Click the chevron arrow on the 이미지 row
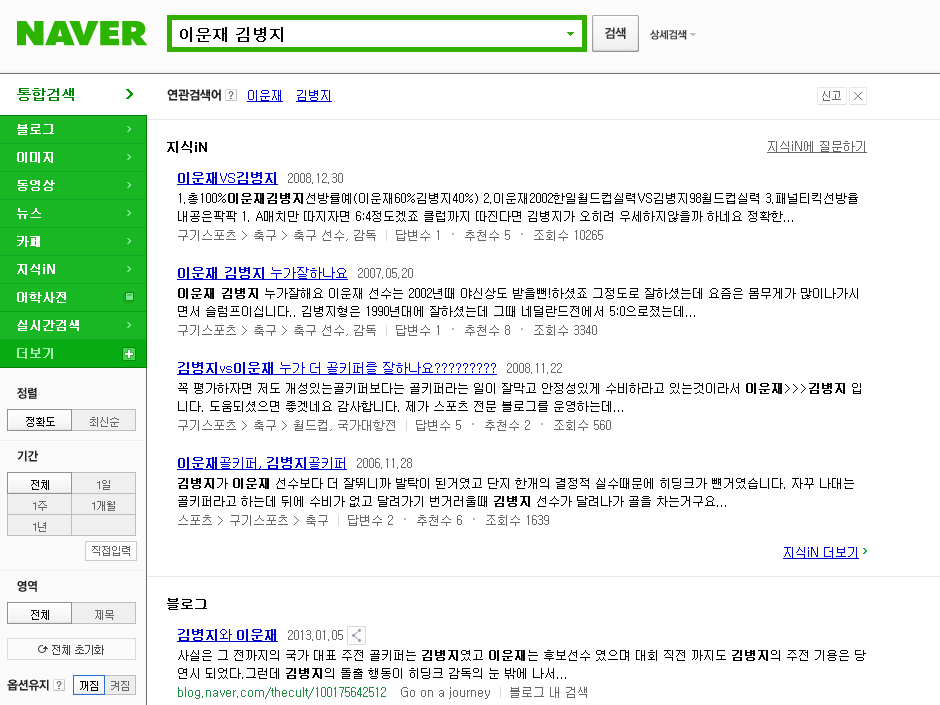 129,157
